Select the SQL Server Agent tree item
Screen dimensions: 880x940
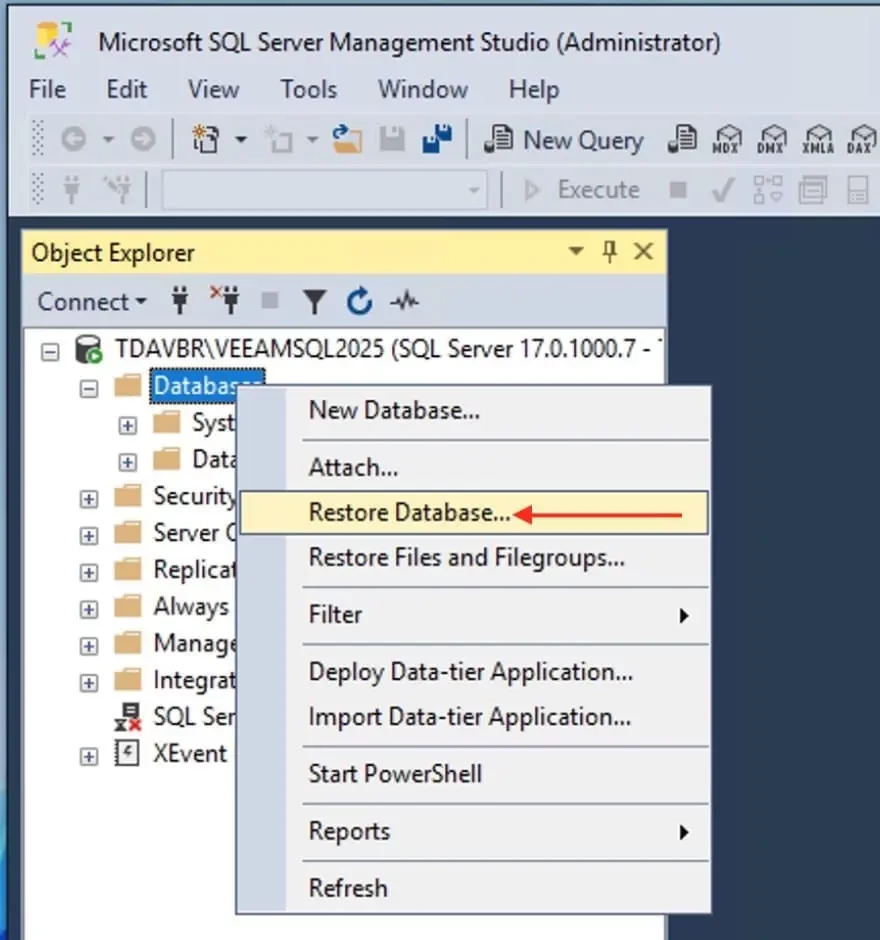coord(194,716)
